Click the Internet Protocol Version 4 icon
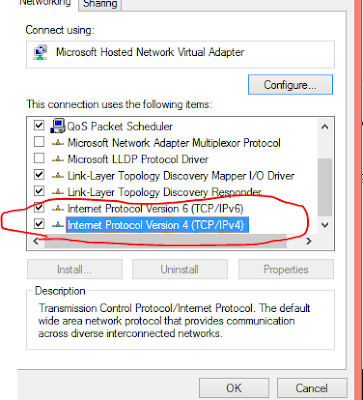This screenshot has height=400, width=363. tap(58, 225)
